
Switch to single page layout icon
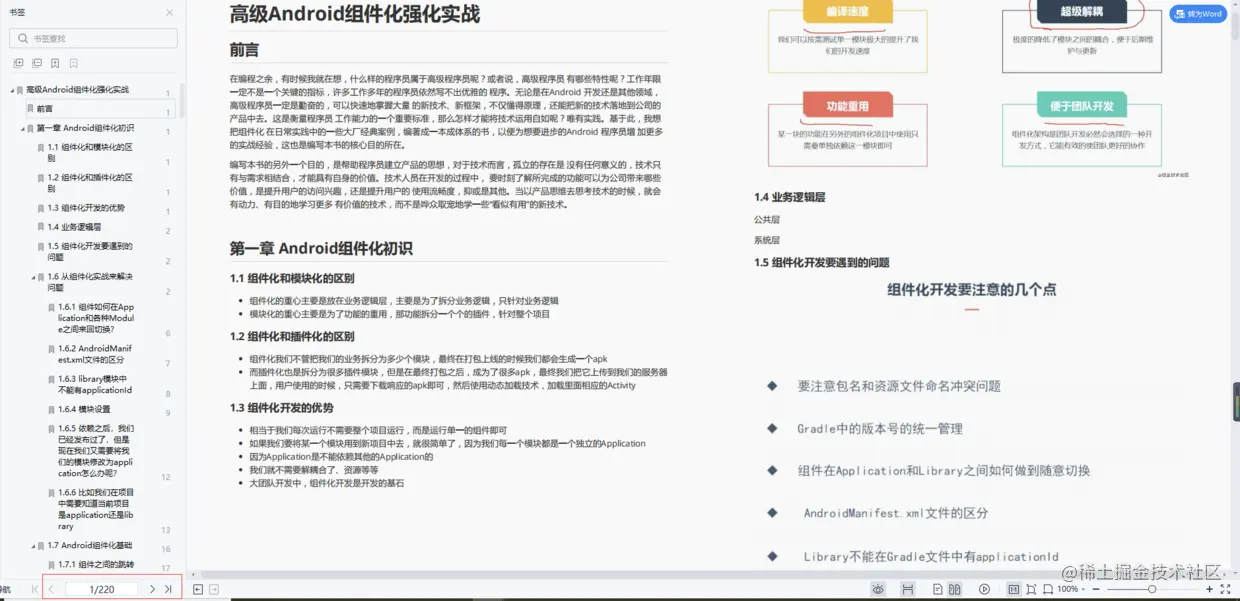click(x=938, y=589)
